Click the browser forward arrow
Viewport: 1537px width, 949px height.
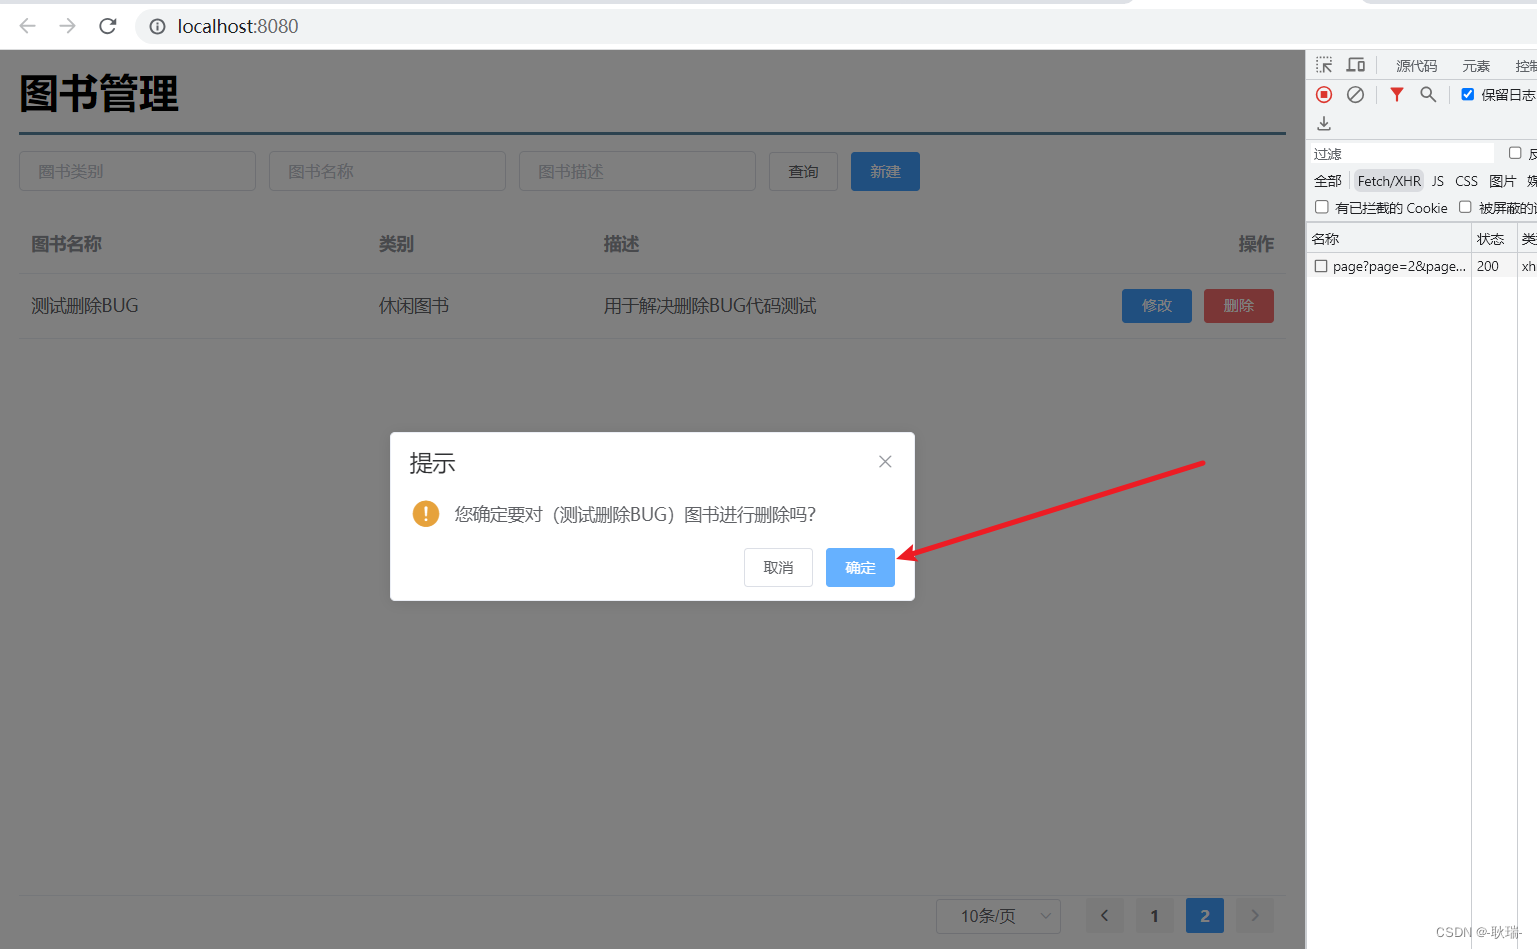(67, 26)
